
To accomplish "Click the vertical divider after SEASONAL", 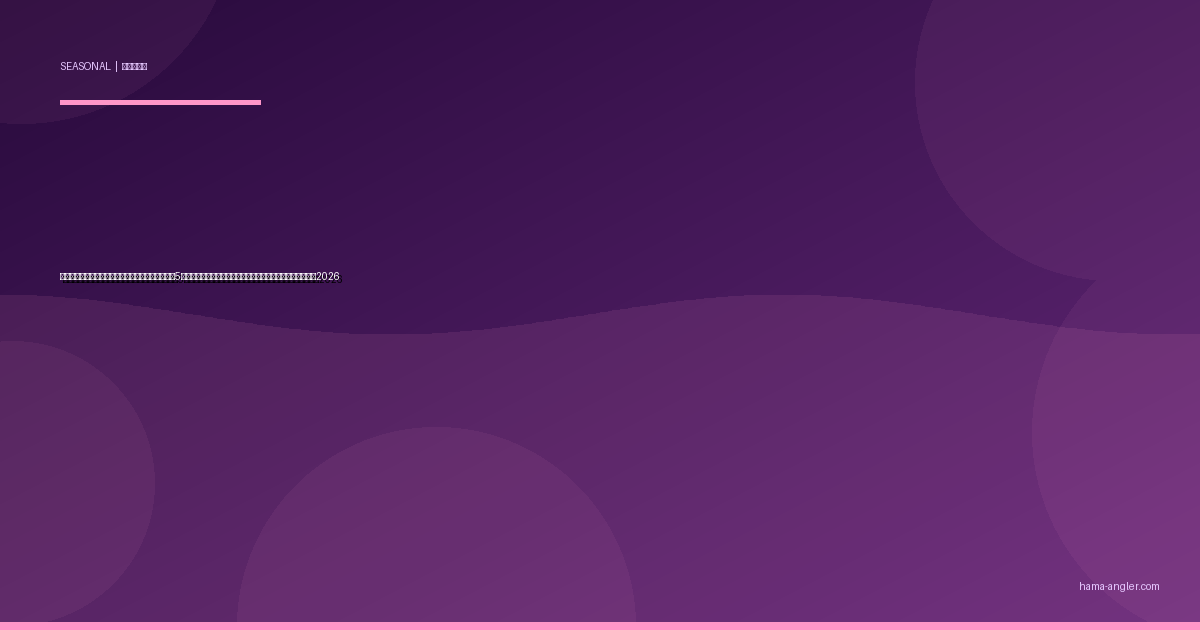I will (x=116, y=67).
